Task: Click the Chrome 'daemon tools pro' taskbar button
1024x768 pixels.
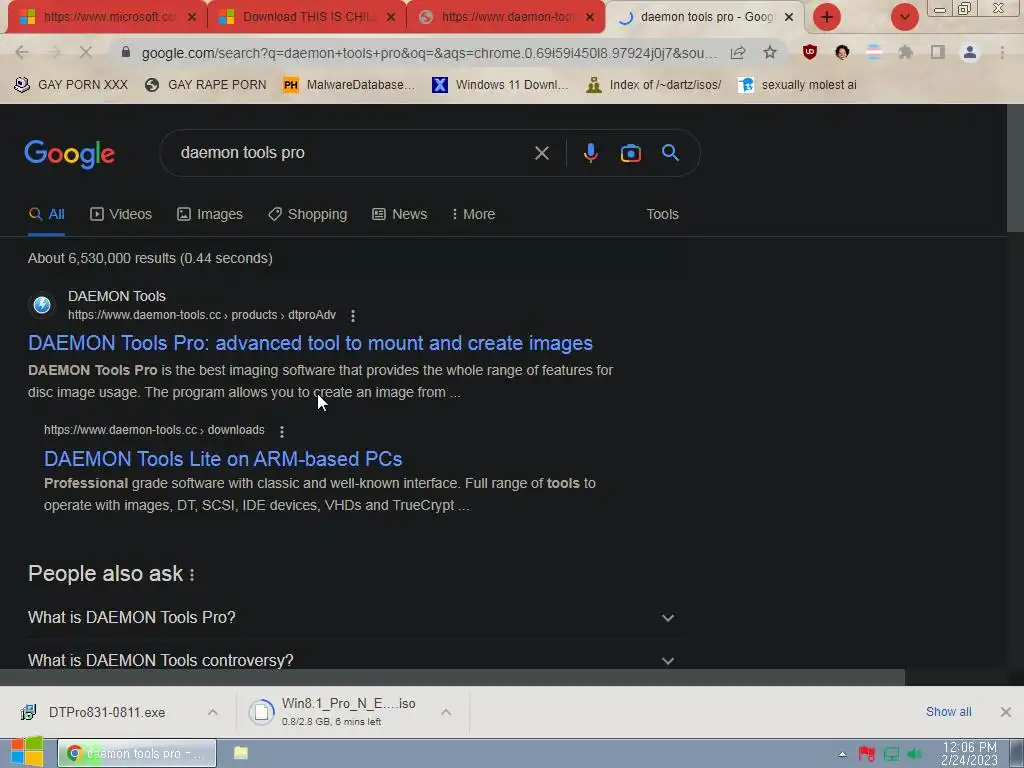Action: [137, 753]
